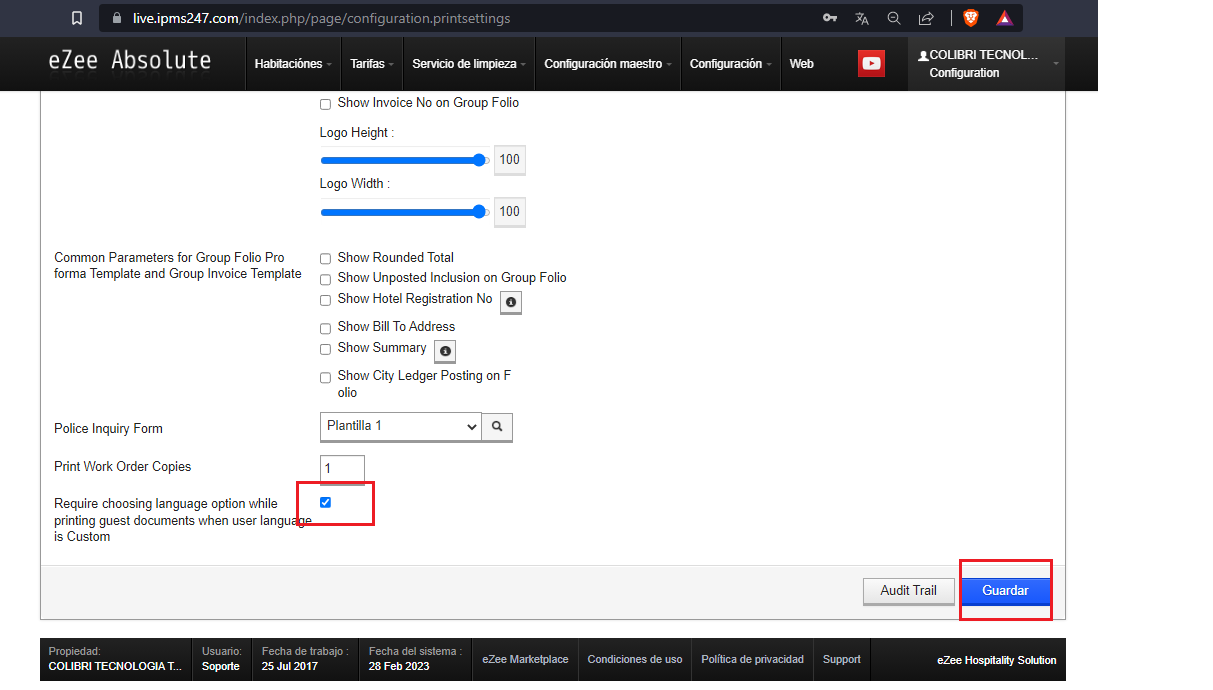This screenshot has height=690, width=1213.
Task: Preview Police Inquiry Form with the magnifier button
Action: point(497,427)
